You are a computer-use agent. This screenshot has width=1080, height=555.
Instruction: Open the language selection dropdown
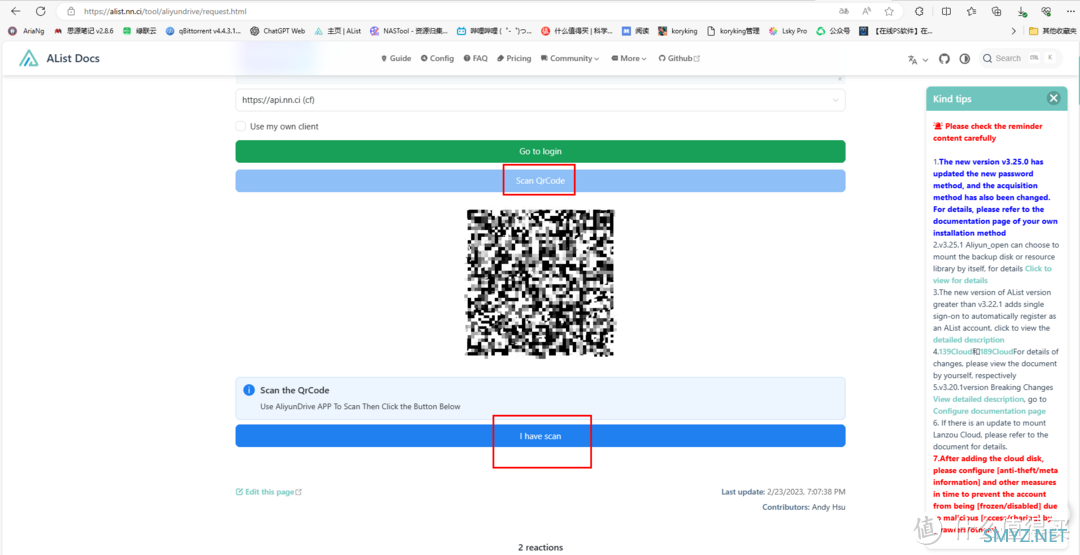tap(916, 58)
